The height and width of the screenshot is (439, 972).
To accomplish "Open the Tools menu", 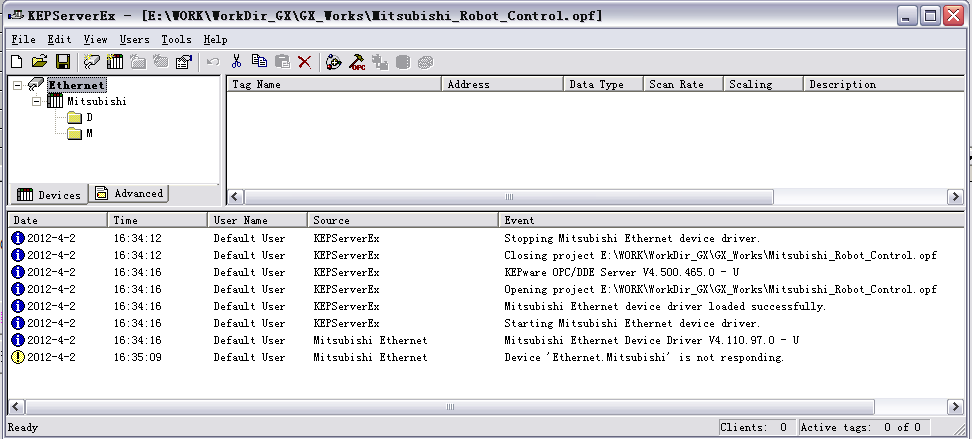I will click(176, 39).
